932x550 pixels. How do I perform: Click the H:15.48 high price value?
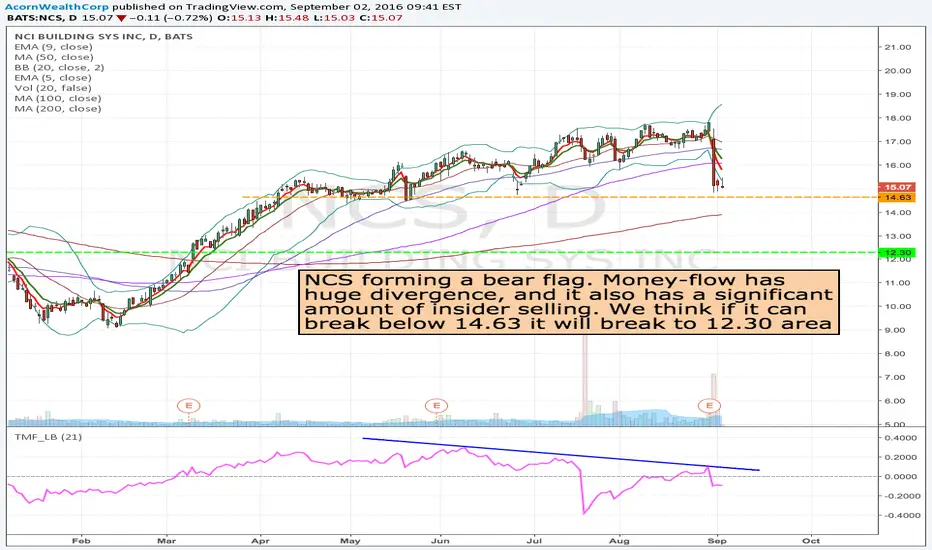click(287, 18)
